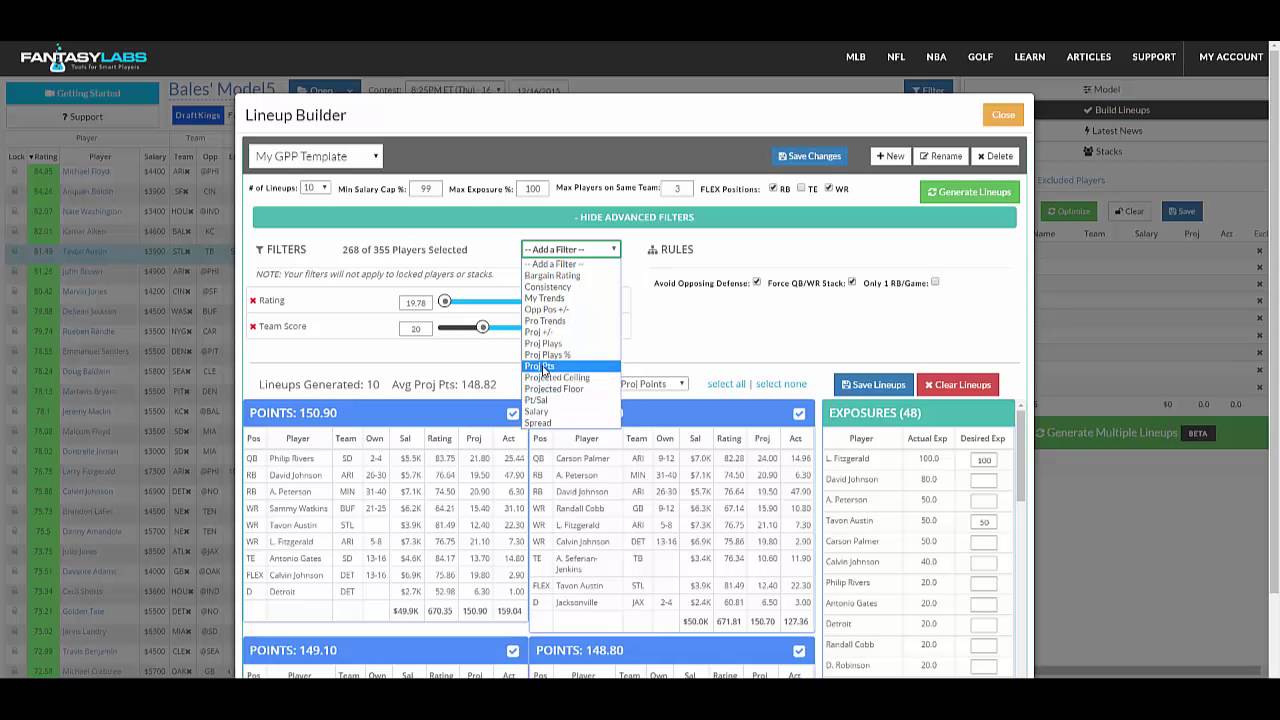Screen dimensions: 1280x720
Task: Select Projected Ceiling filter option
Action: (557, 378)
